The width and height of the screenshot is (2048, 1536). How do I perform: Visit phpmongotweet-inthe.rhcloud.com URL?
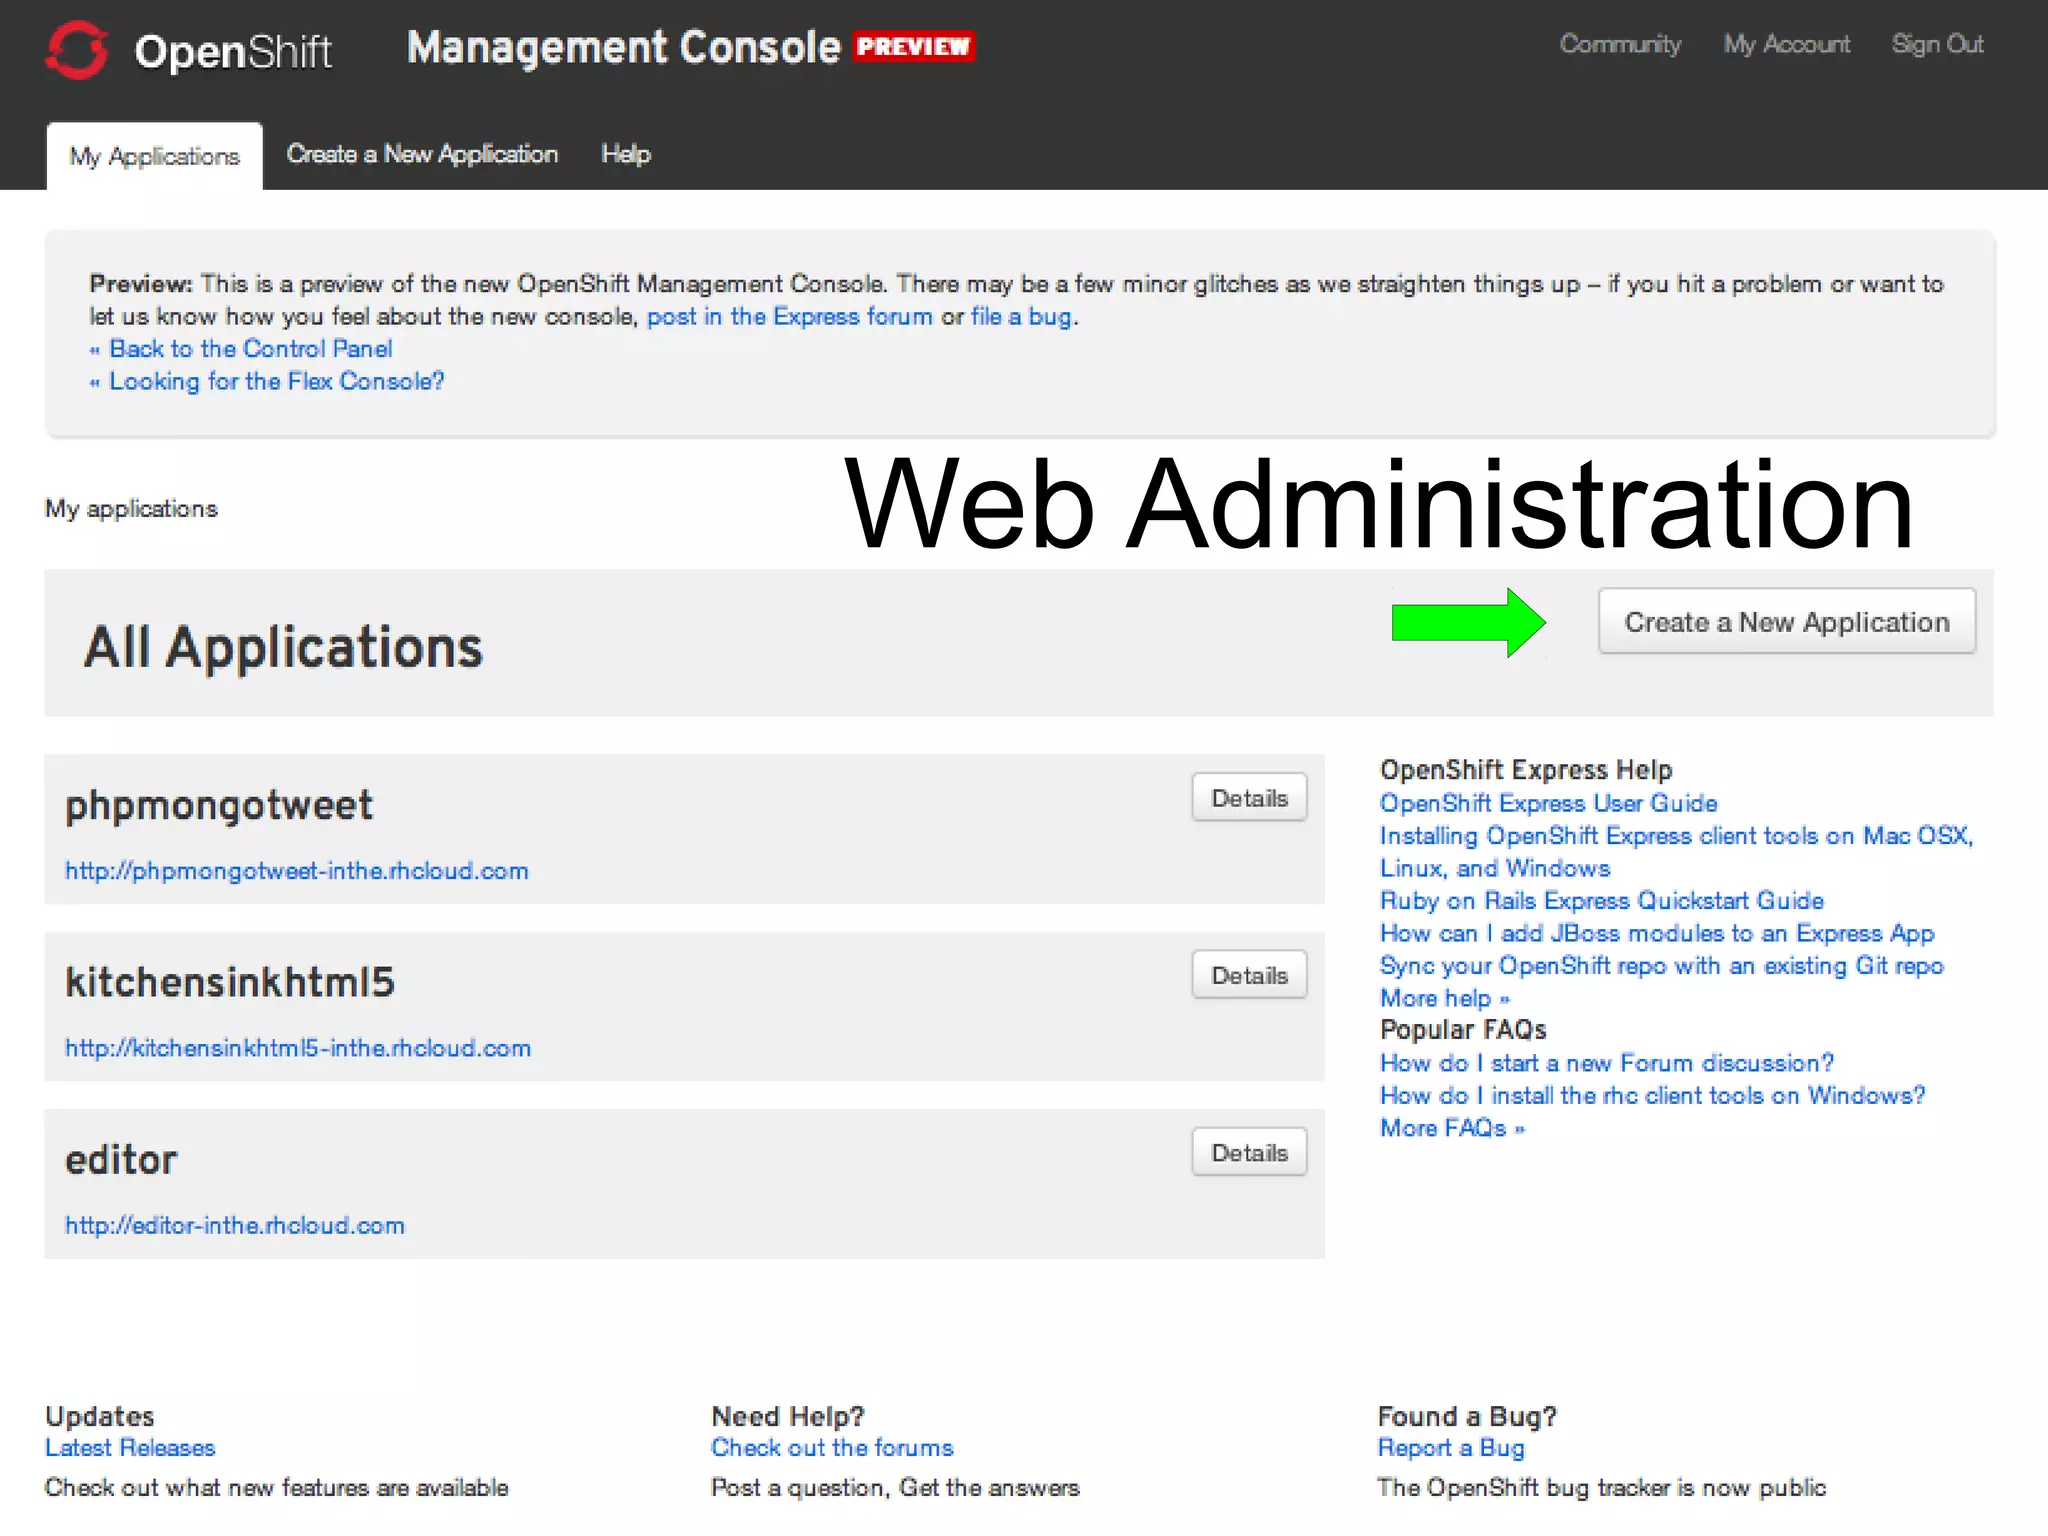click(297, 870)
